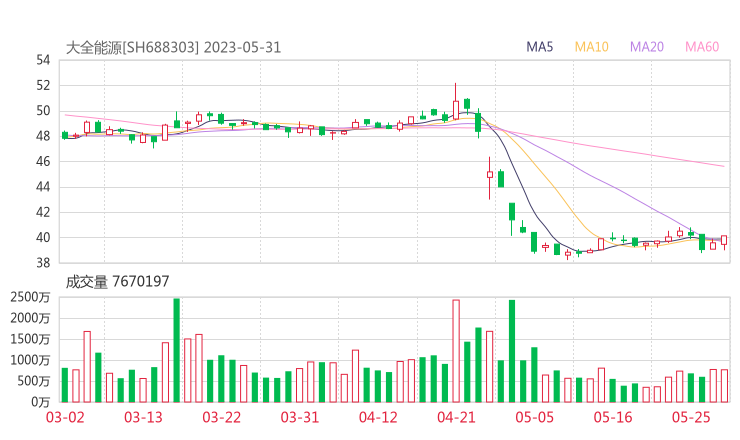The width and height of the screenshot is (740, 440).
Task: Click the 2500万 volume axis label
Action: tap(30, 297)
